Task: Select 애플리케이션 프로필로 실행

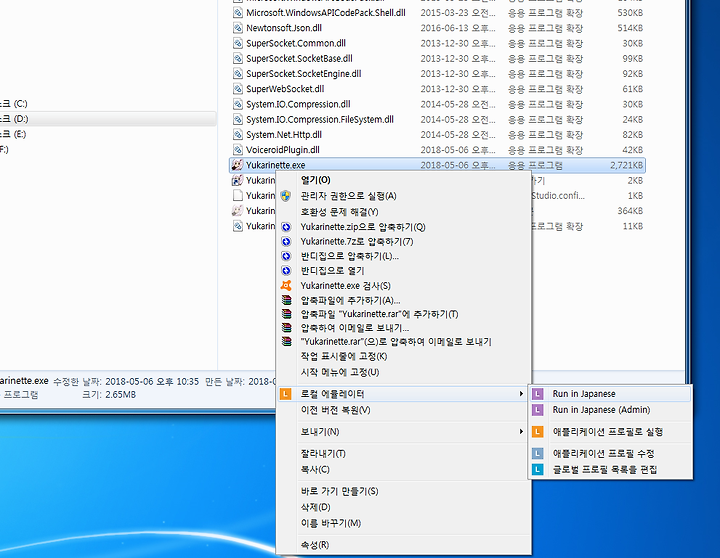Action: pyautogui.click(x=610, y=432)
